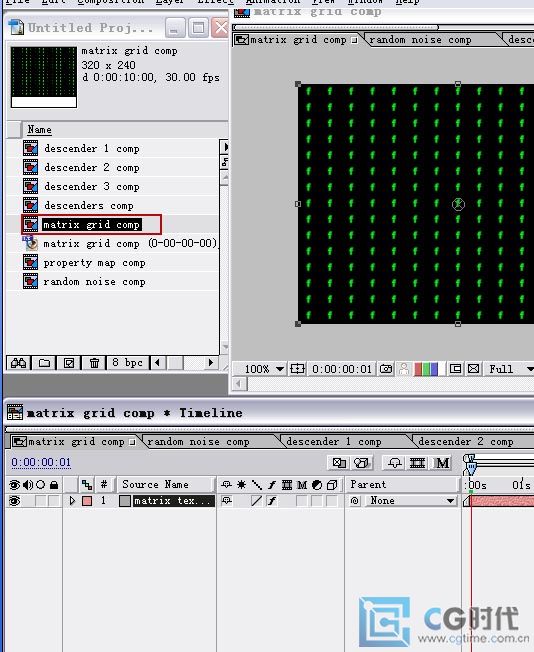The image size is (534, 652).
Task: Toggle shy switch on matrix tex layer
Action: point(227,501)
